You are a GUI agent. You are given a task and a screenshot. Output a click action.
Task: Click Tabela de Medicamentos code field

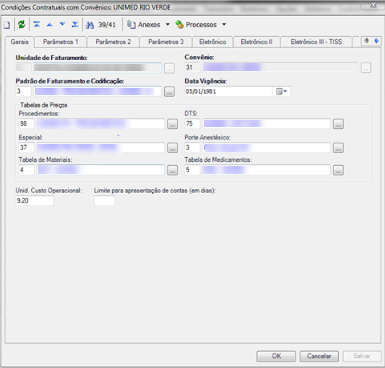192,170
